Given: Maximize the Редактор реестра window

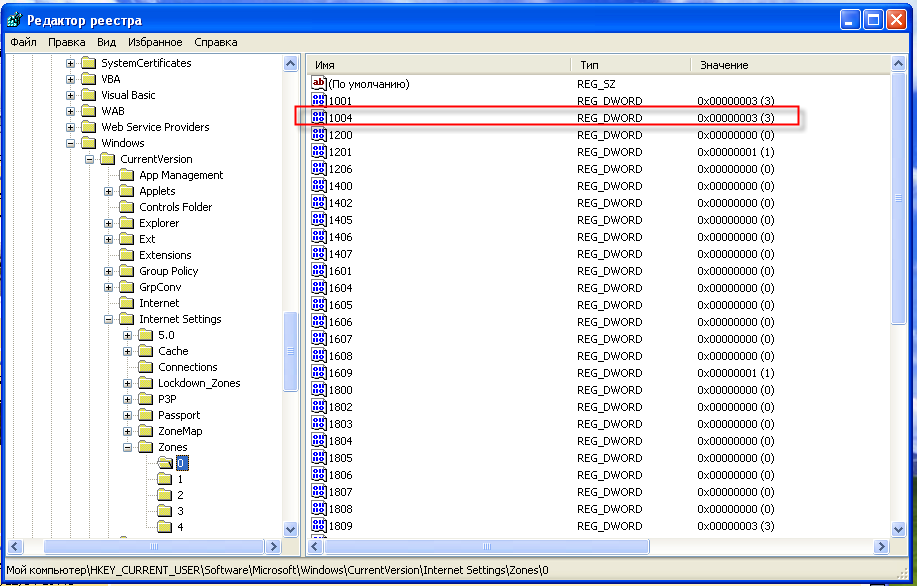Looking at the screenshot, I should (873, 20).
